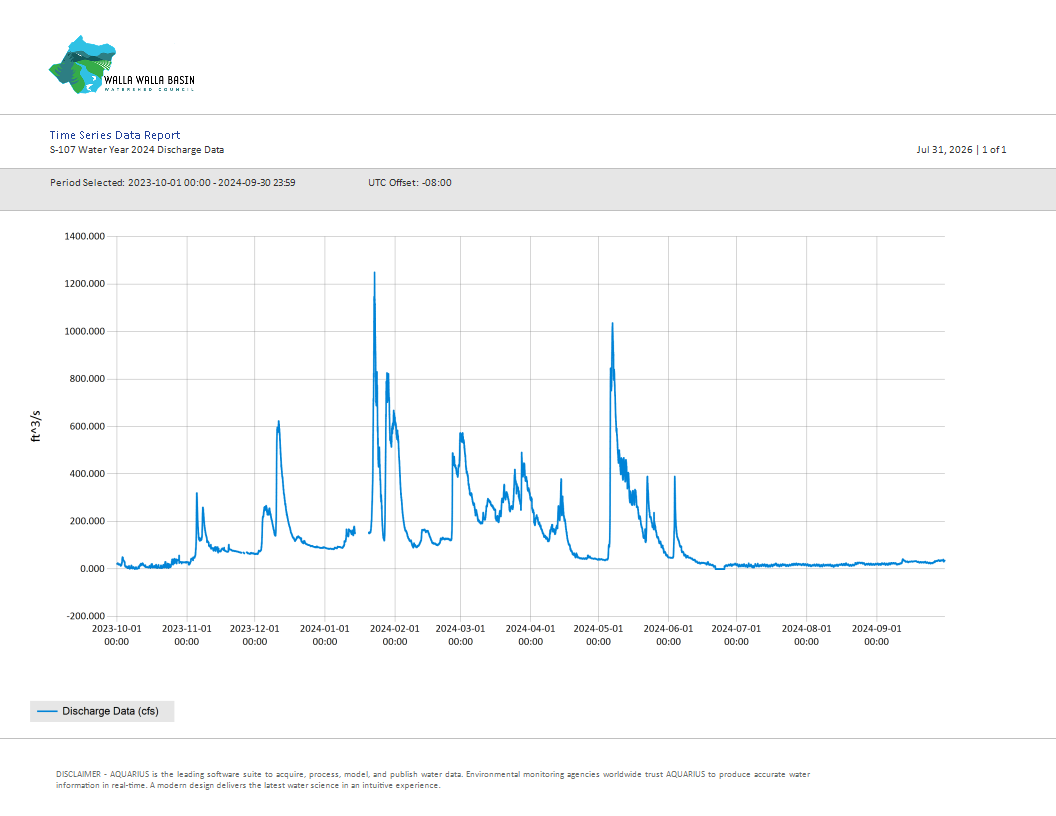Select the S-107 Water Year 2024 subtitle
The height and width of the screenshot is (816, 1056).
point(137,150)
